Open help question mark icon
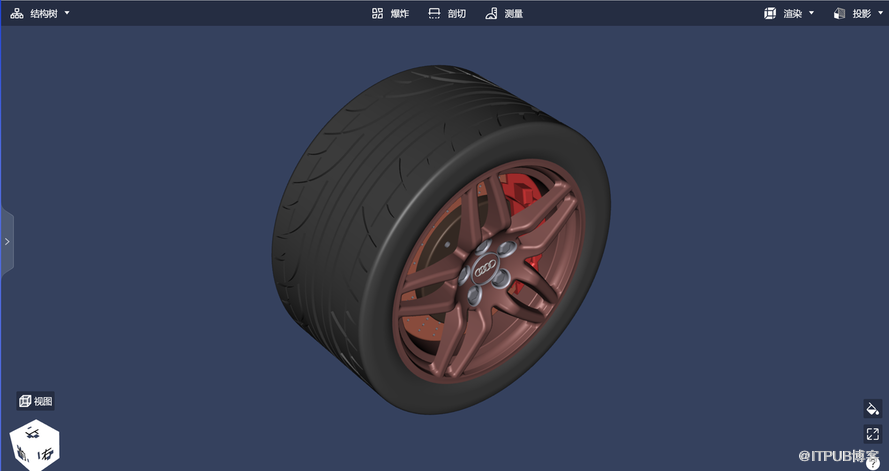The width and height of the screenshot is (889, 471). pyautogui.click(x=873, y=464)
